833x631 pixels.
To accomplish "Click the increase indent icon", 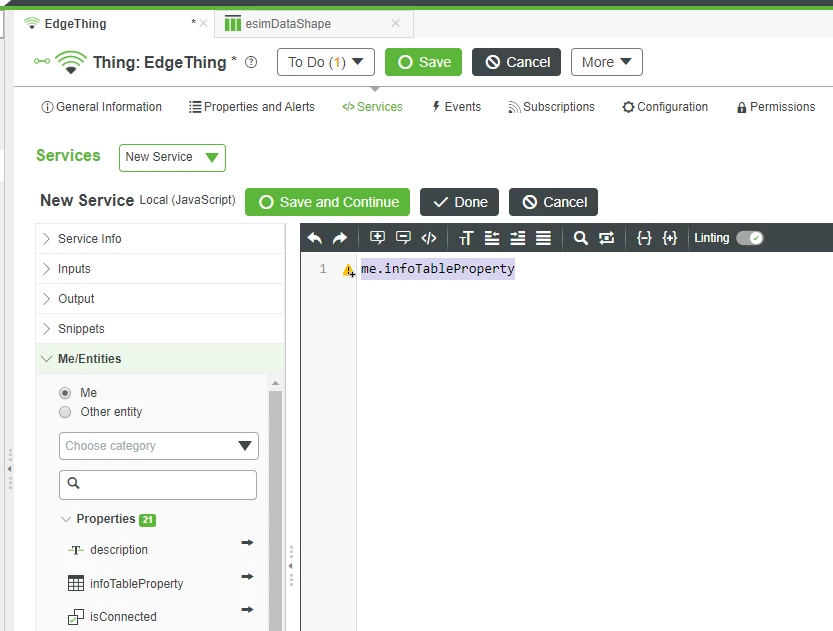I will click(x=517, y=238).
